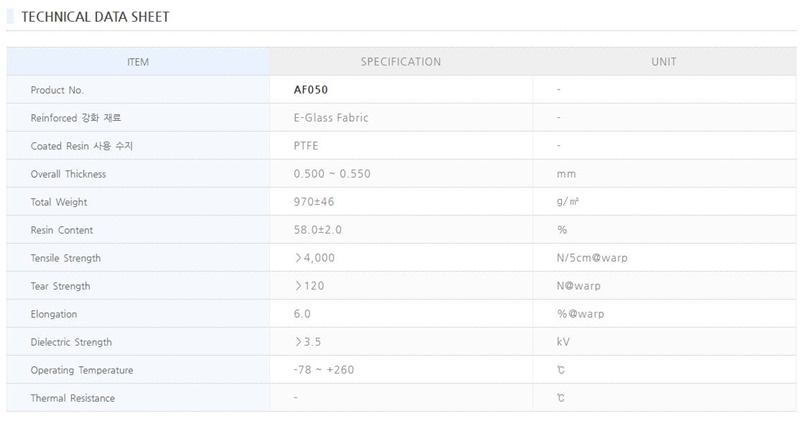
Task: Select the Product No. row label
Action: point(57,90)
